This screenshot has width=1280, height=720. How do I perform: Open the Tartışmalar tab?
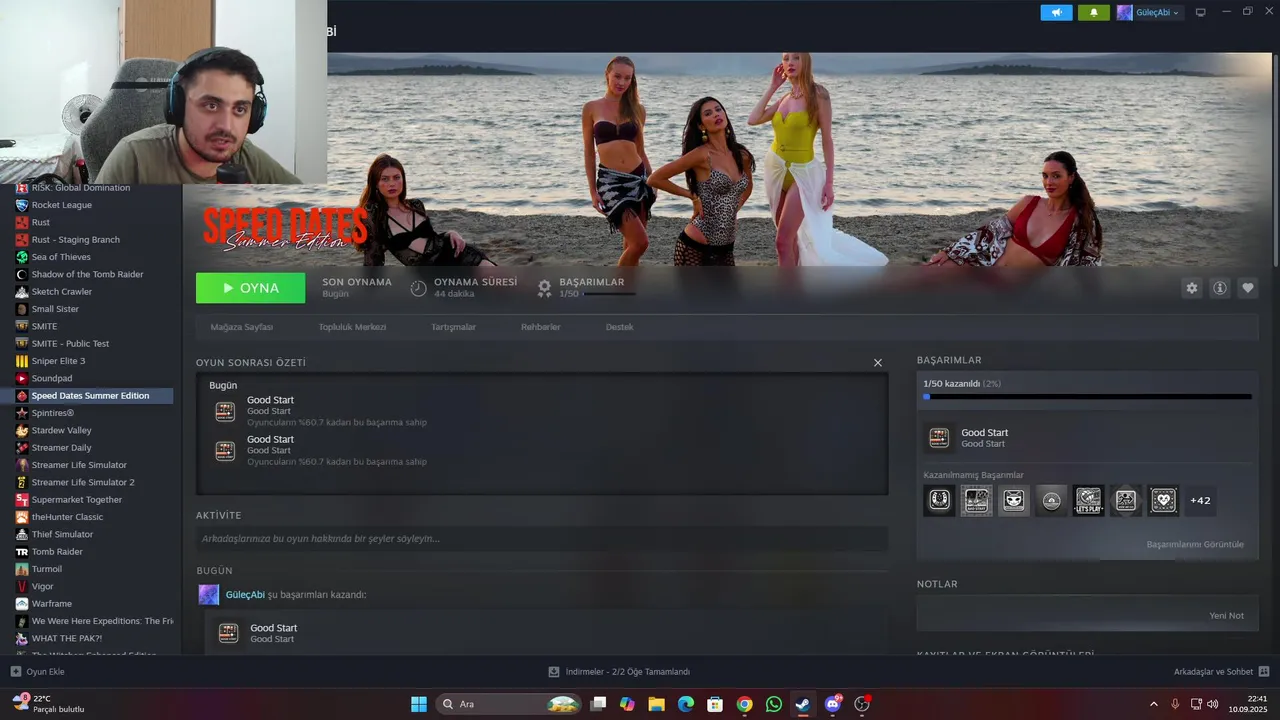click(x=453, y=327)
